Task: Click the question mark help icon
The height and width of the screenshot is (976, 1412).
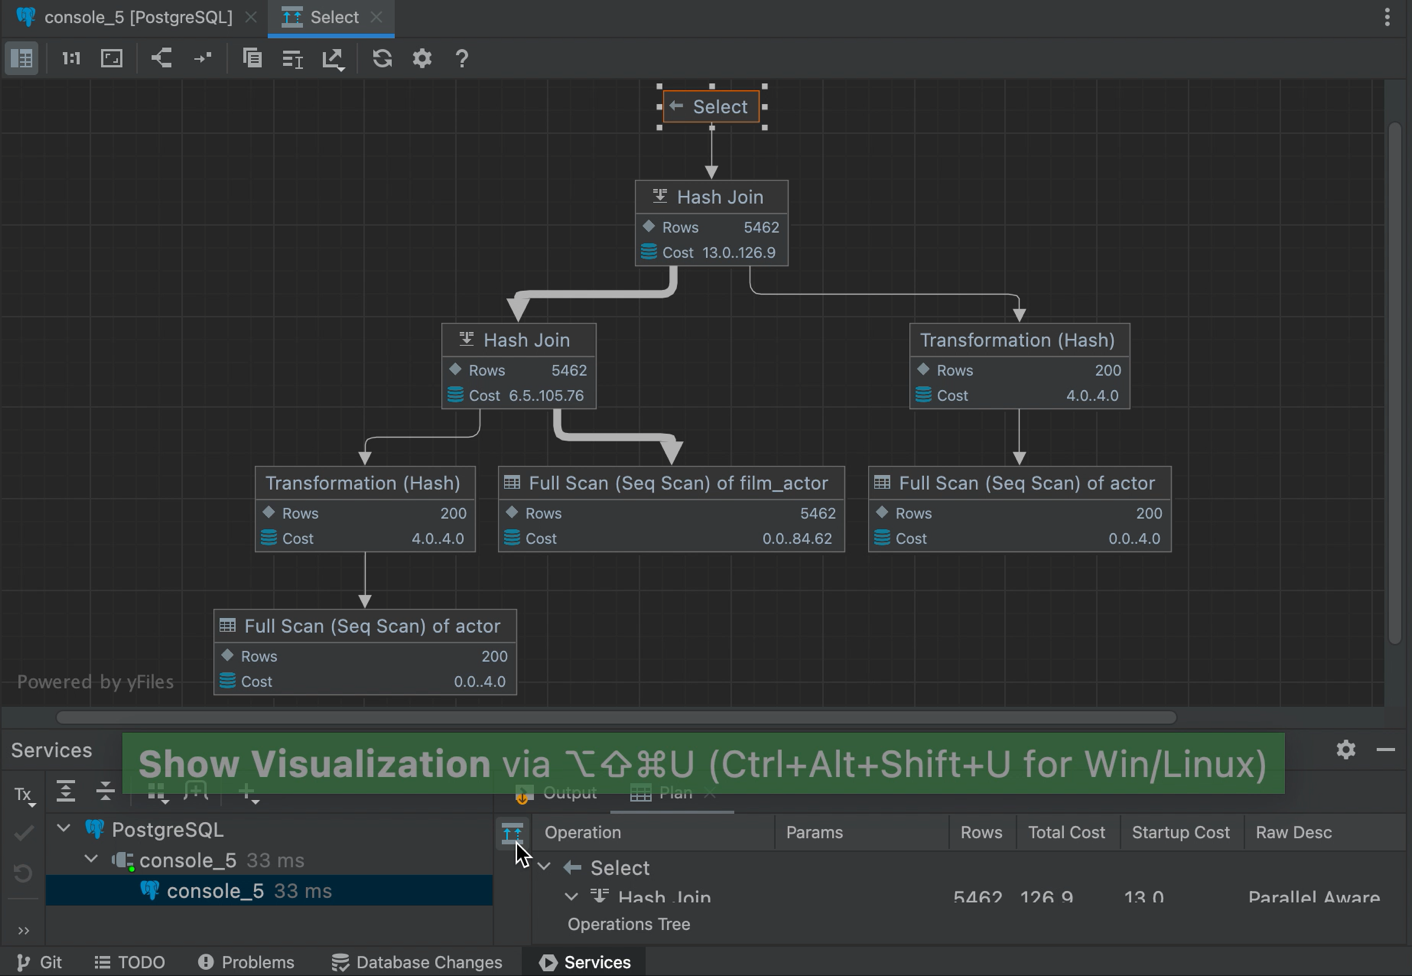Action: click(462, 59)
